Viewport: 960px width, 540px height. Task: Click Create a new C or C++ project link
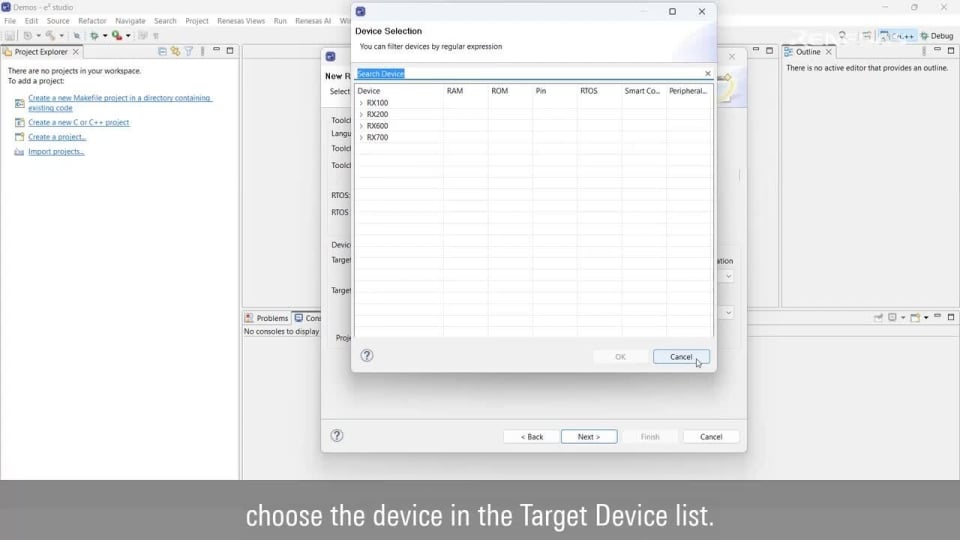point(78,122)
